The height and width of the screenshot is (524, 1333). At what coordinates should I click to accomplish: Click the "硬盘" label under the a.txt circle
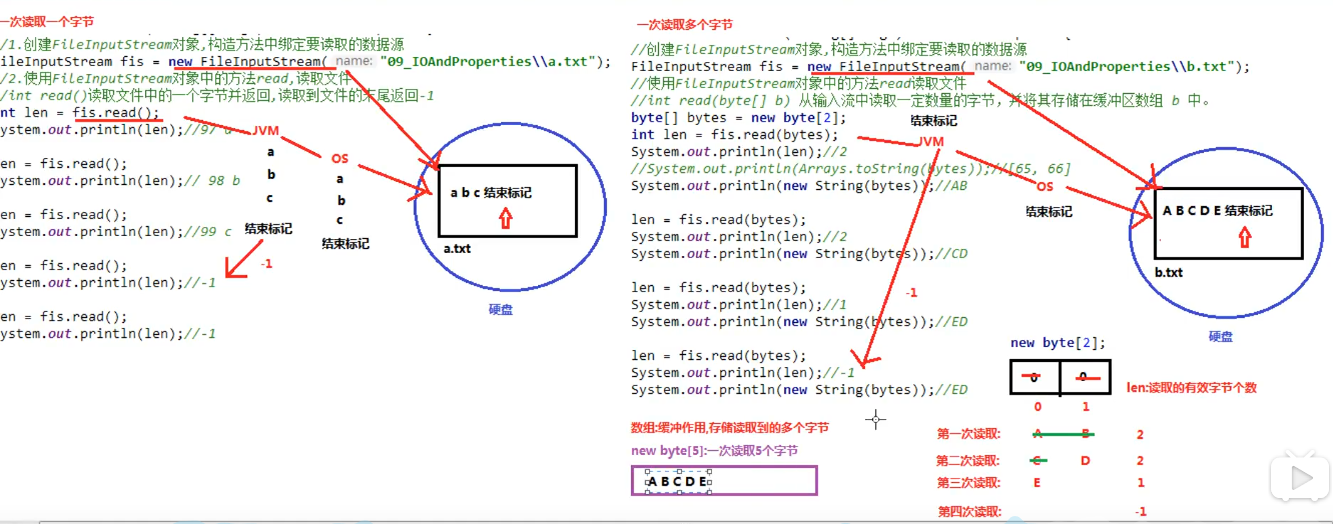pyautogui.click(x=500, y=310)
